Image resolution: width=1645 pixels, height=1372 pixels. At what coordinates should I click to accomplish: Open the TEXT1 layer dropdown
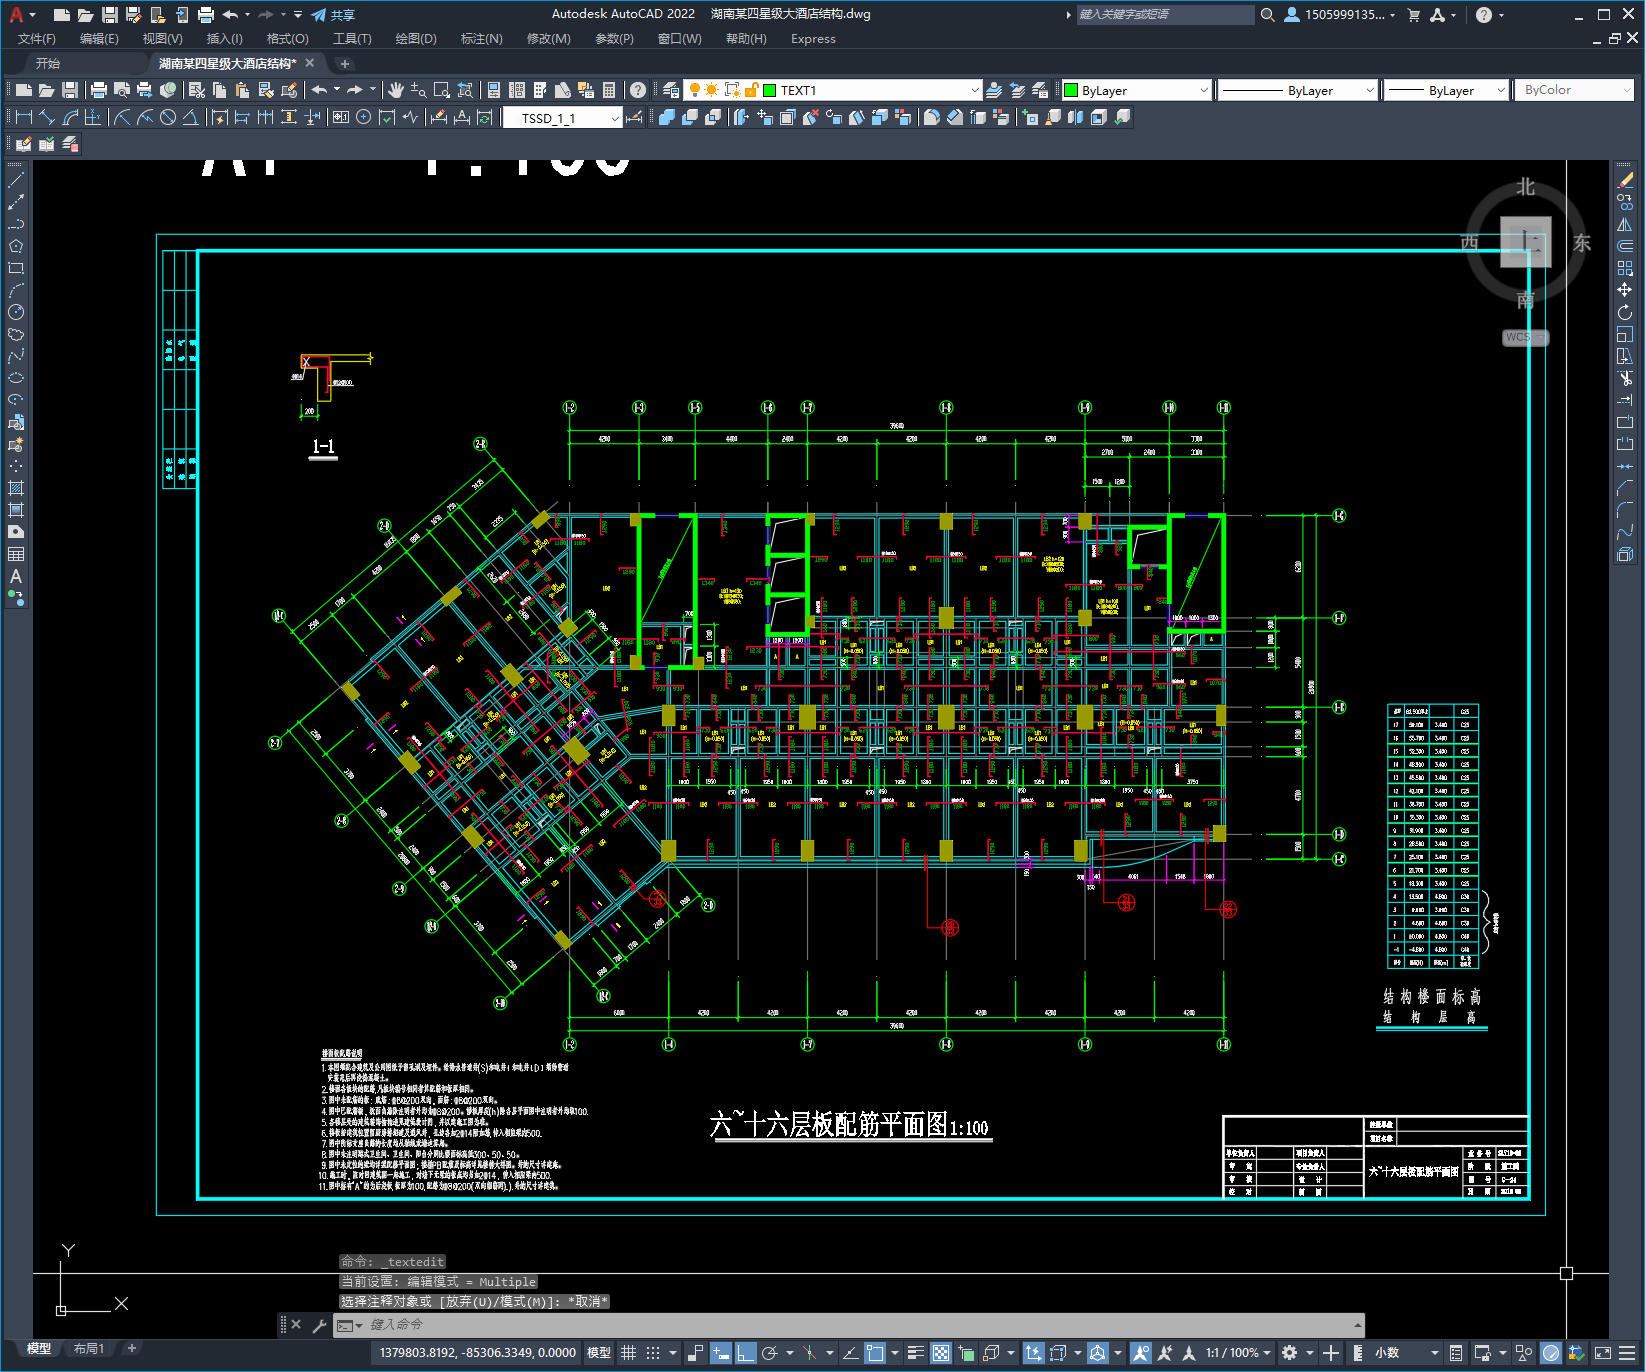(x=975, y=90)
